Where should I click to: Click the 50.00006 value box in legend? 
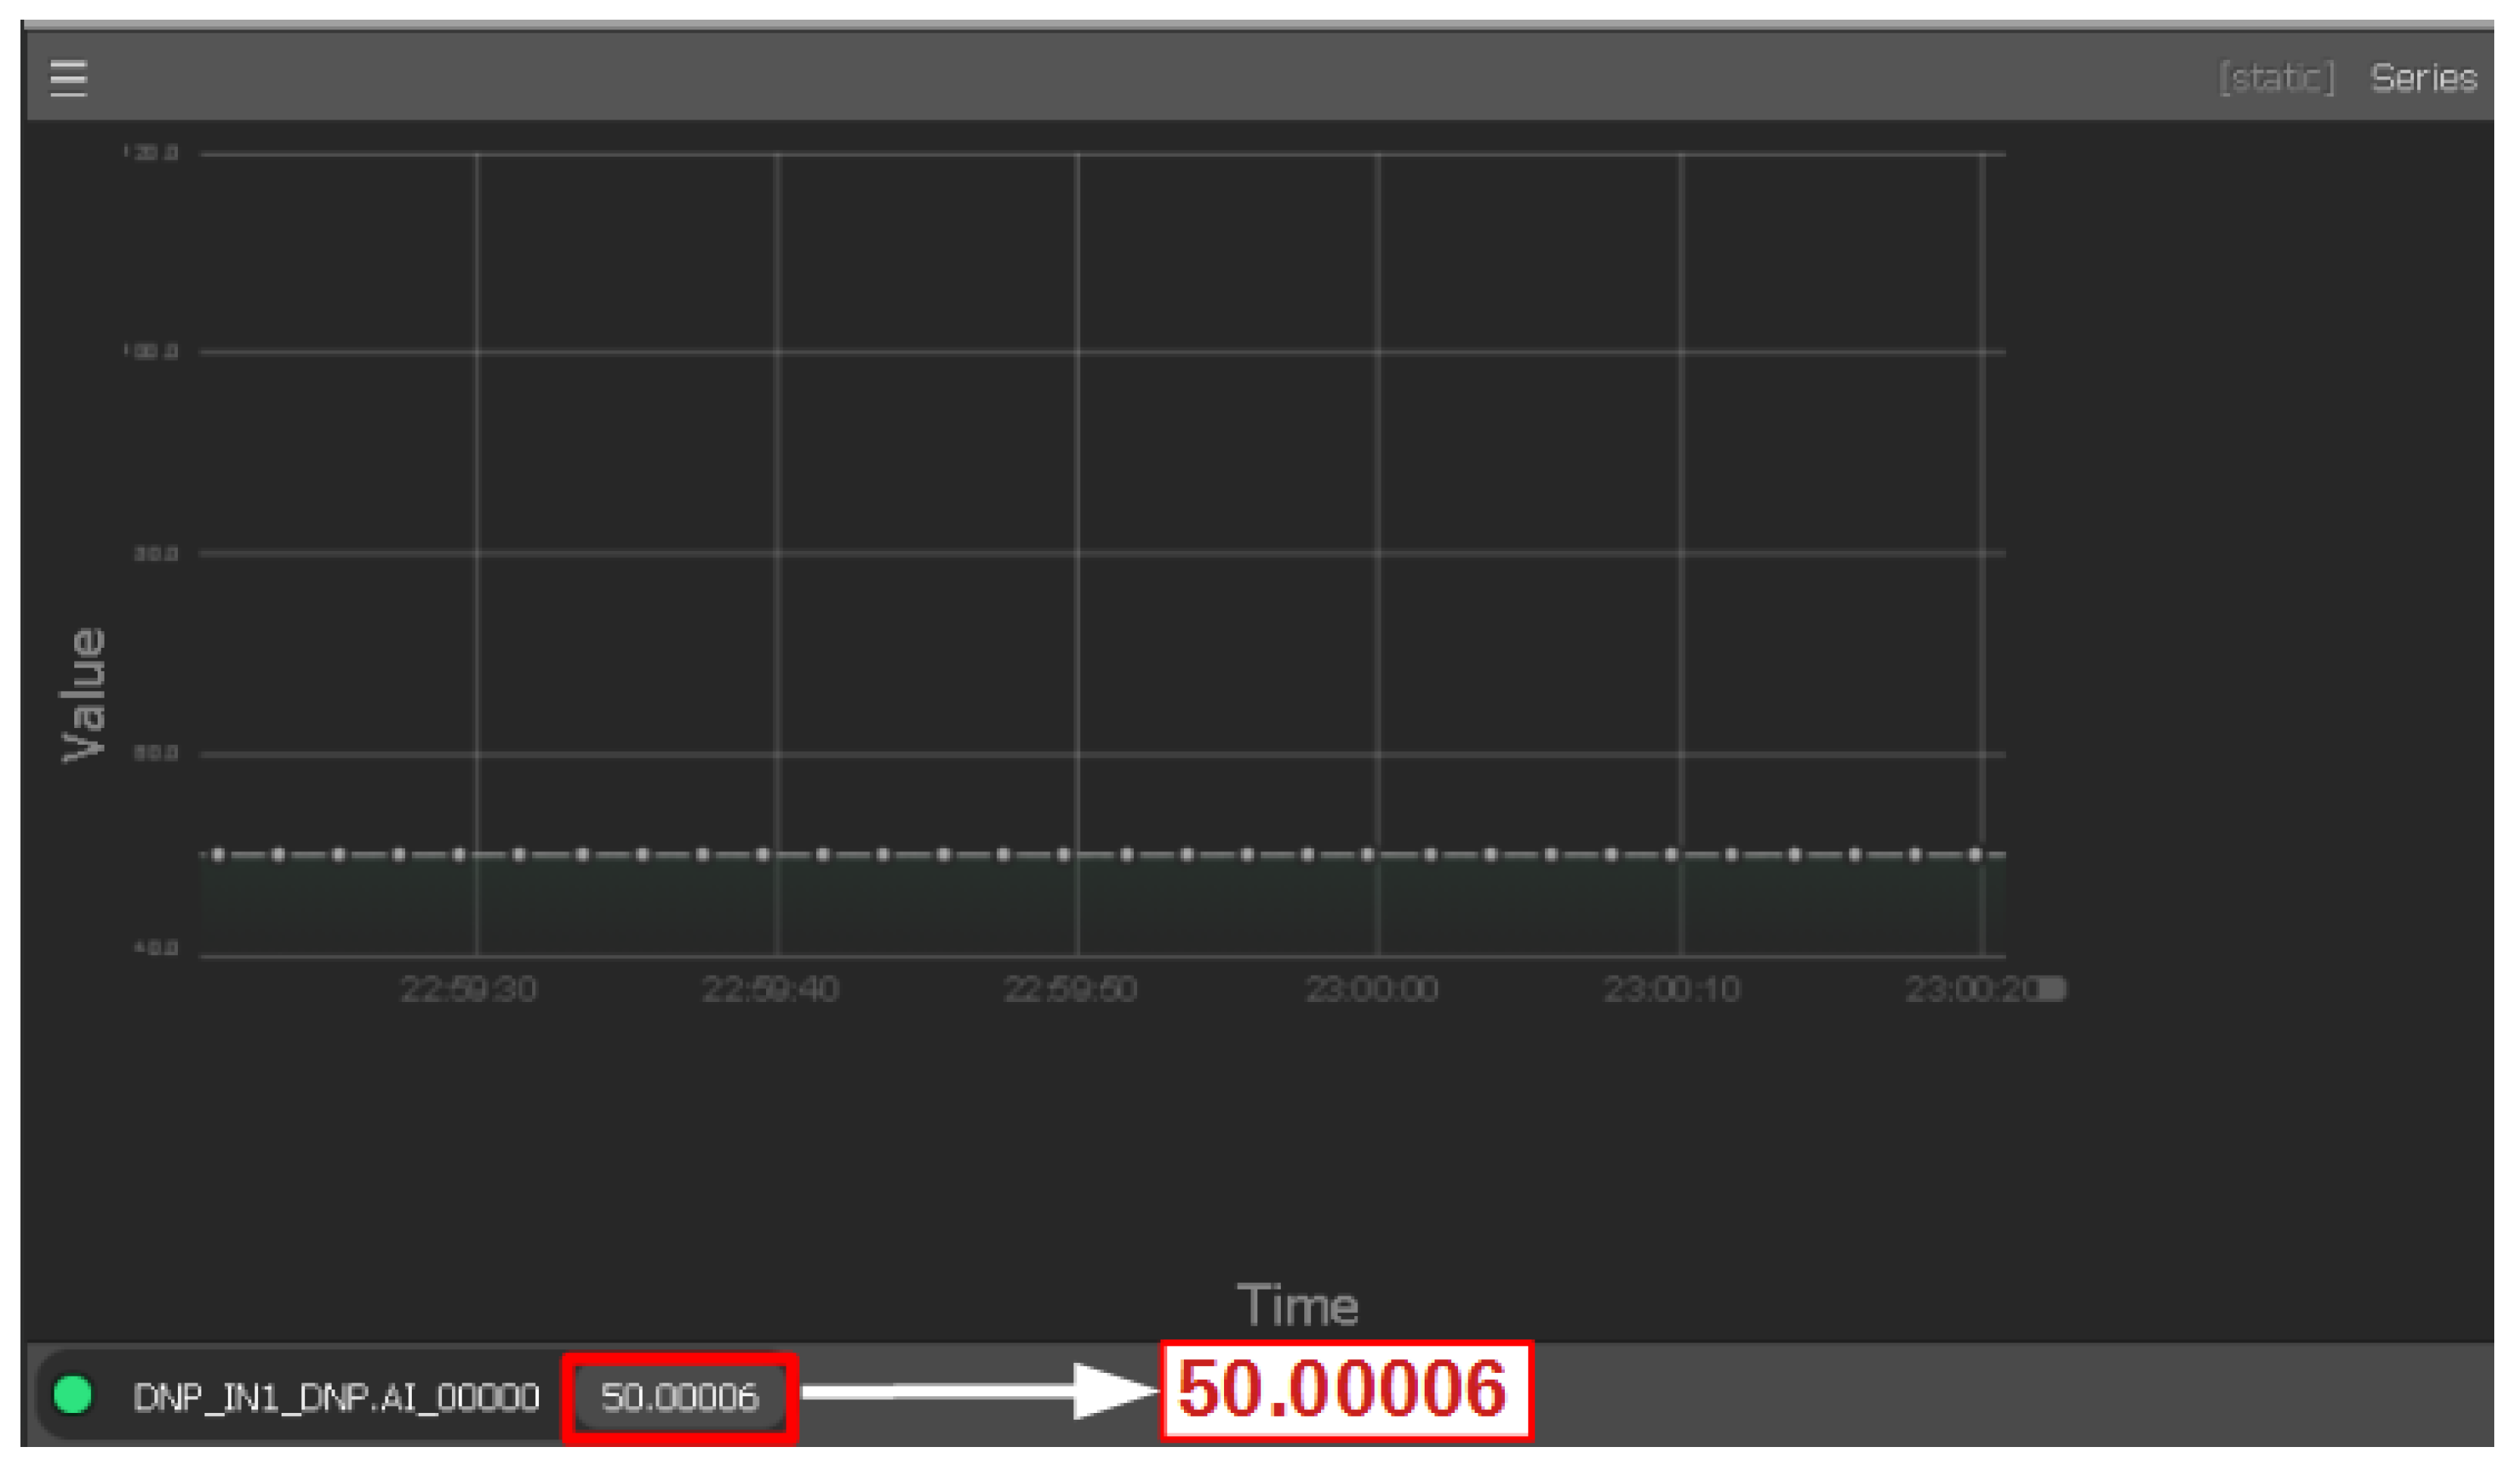(679, 1397)
